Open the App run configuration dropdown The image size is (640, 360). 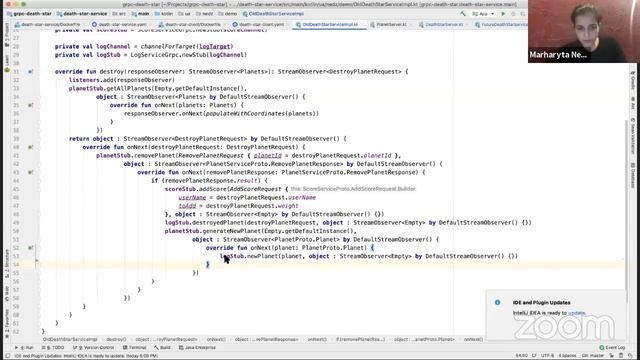coord(483,14)
